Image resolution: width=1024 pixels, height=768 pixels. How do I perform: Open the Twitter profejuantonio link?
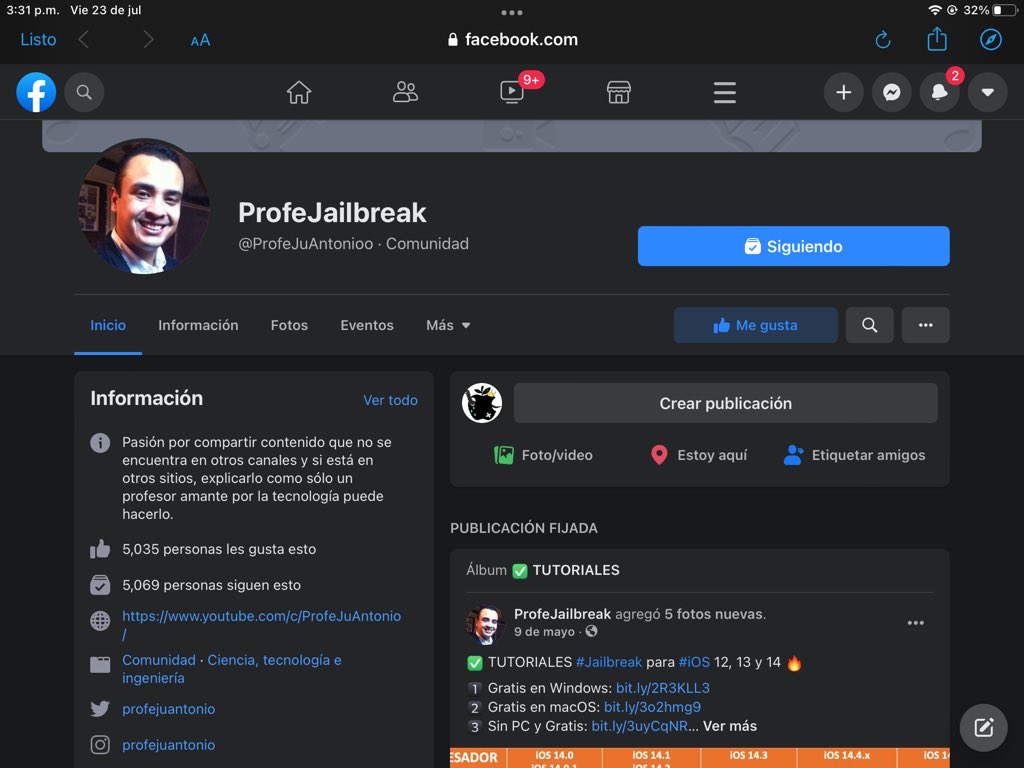[x=168, y=709]
